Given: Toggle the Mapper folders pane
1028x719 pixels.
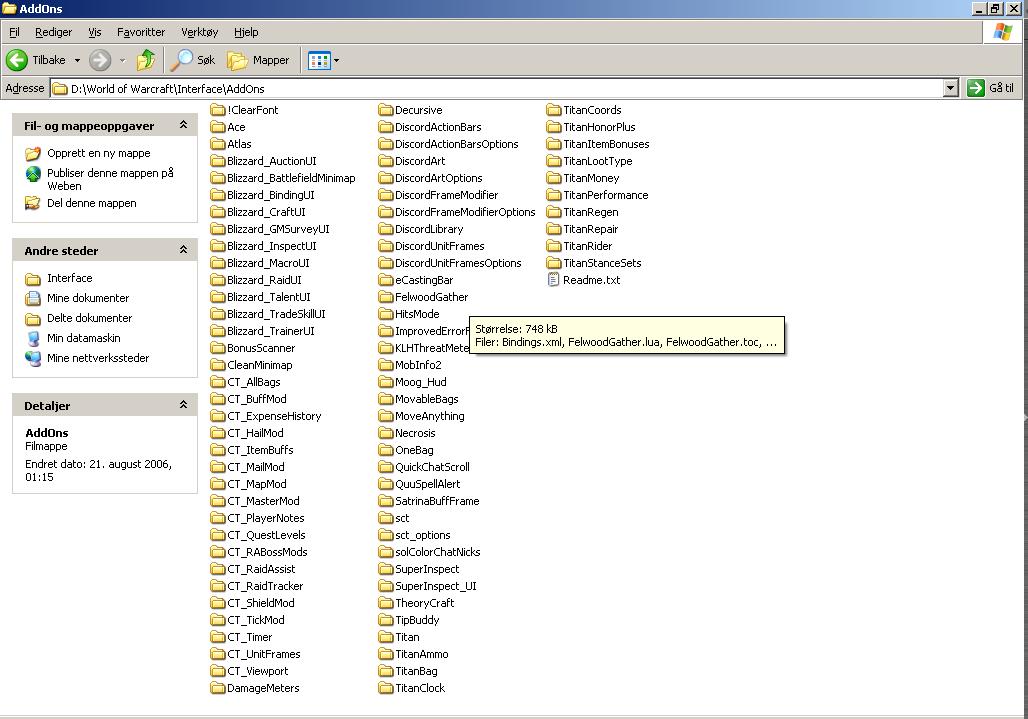Looking at the screenshot, I should (x=258, y=60).
